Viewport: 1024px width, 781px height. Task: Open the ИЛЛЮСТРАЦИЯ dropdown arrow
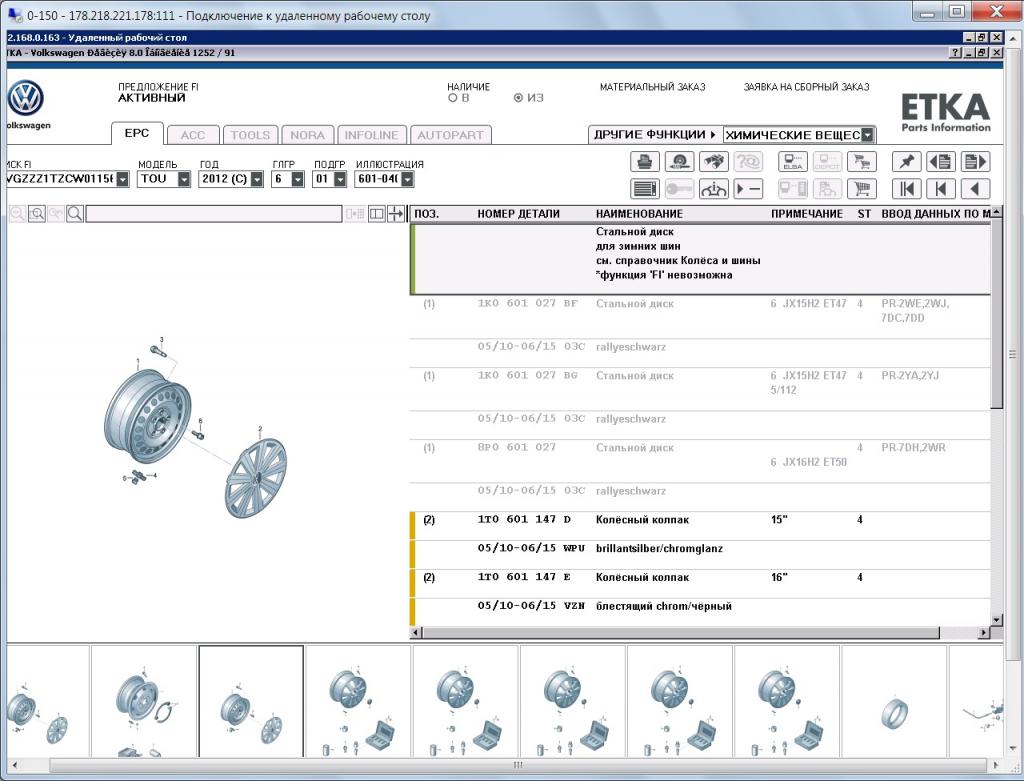[x=407, y=179]
